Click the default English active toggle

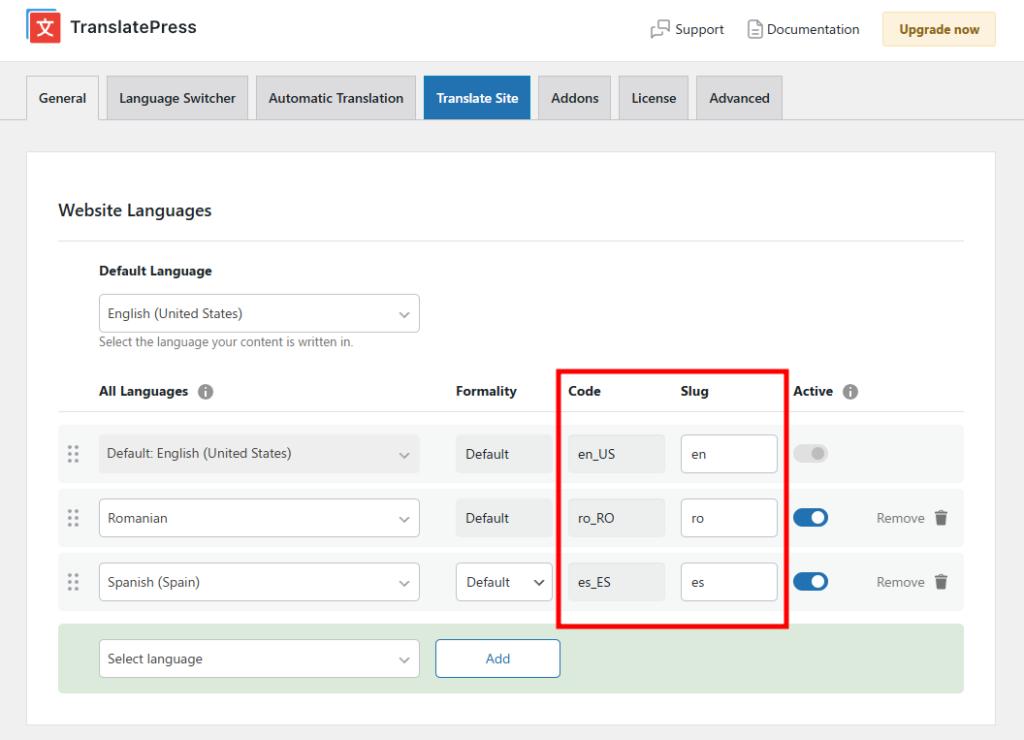(x=810, y=454)
